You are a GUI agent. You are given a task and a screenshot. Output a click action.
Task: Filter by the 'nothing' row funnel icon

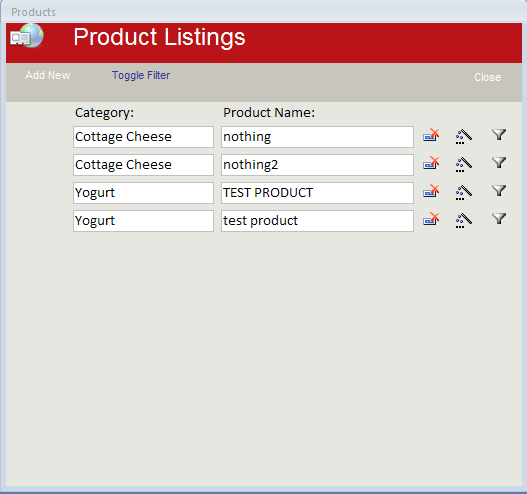[x=499, y=135]
